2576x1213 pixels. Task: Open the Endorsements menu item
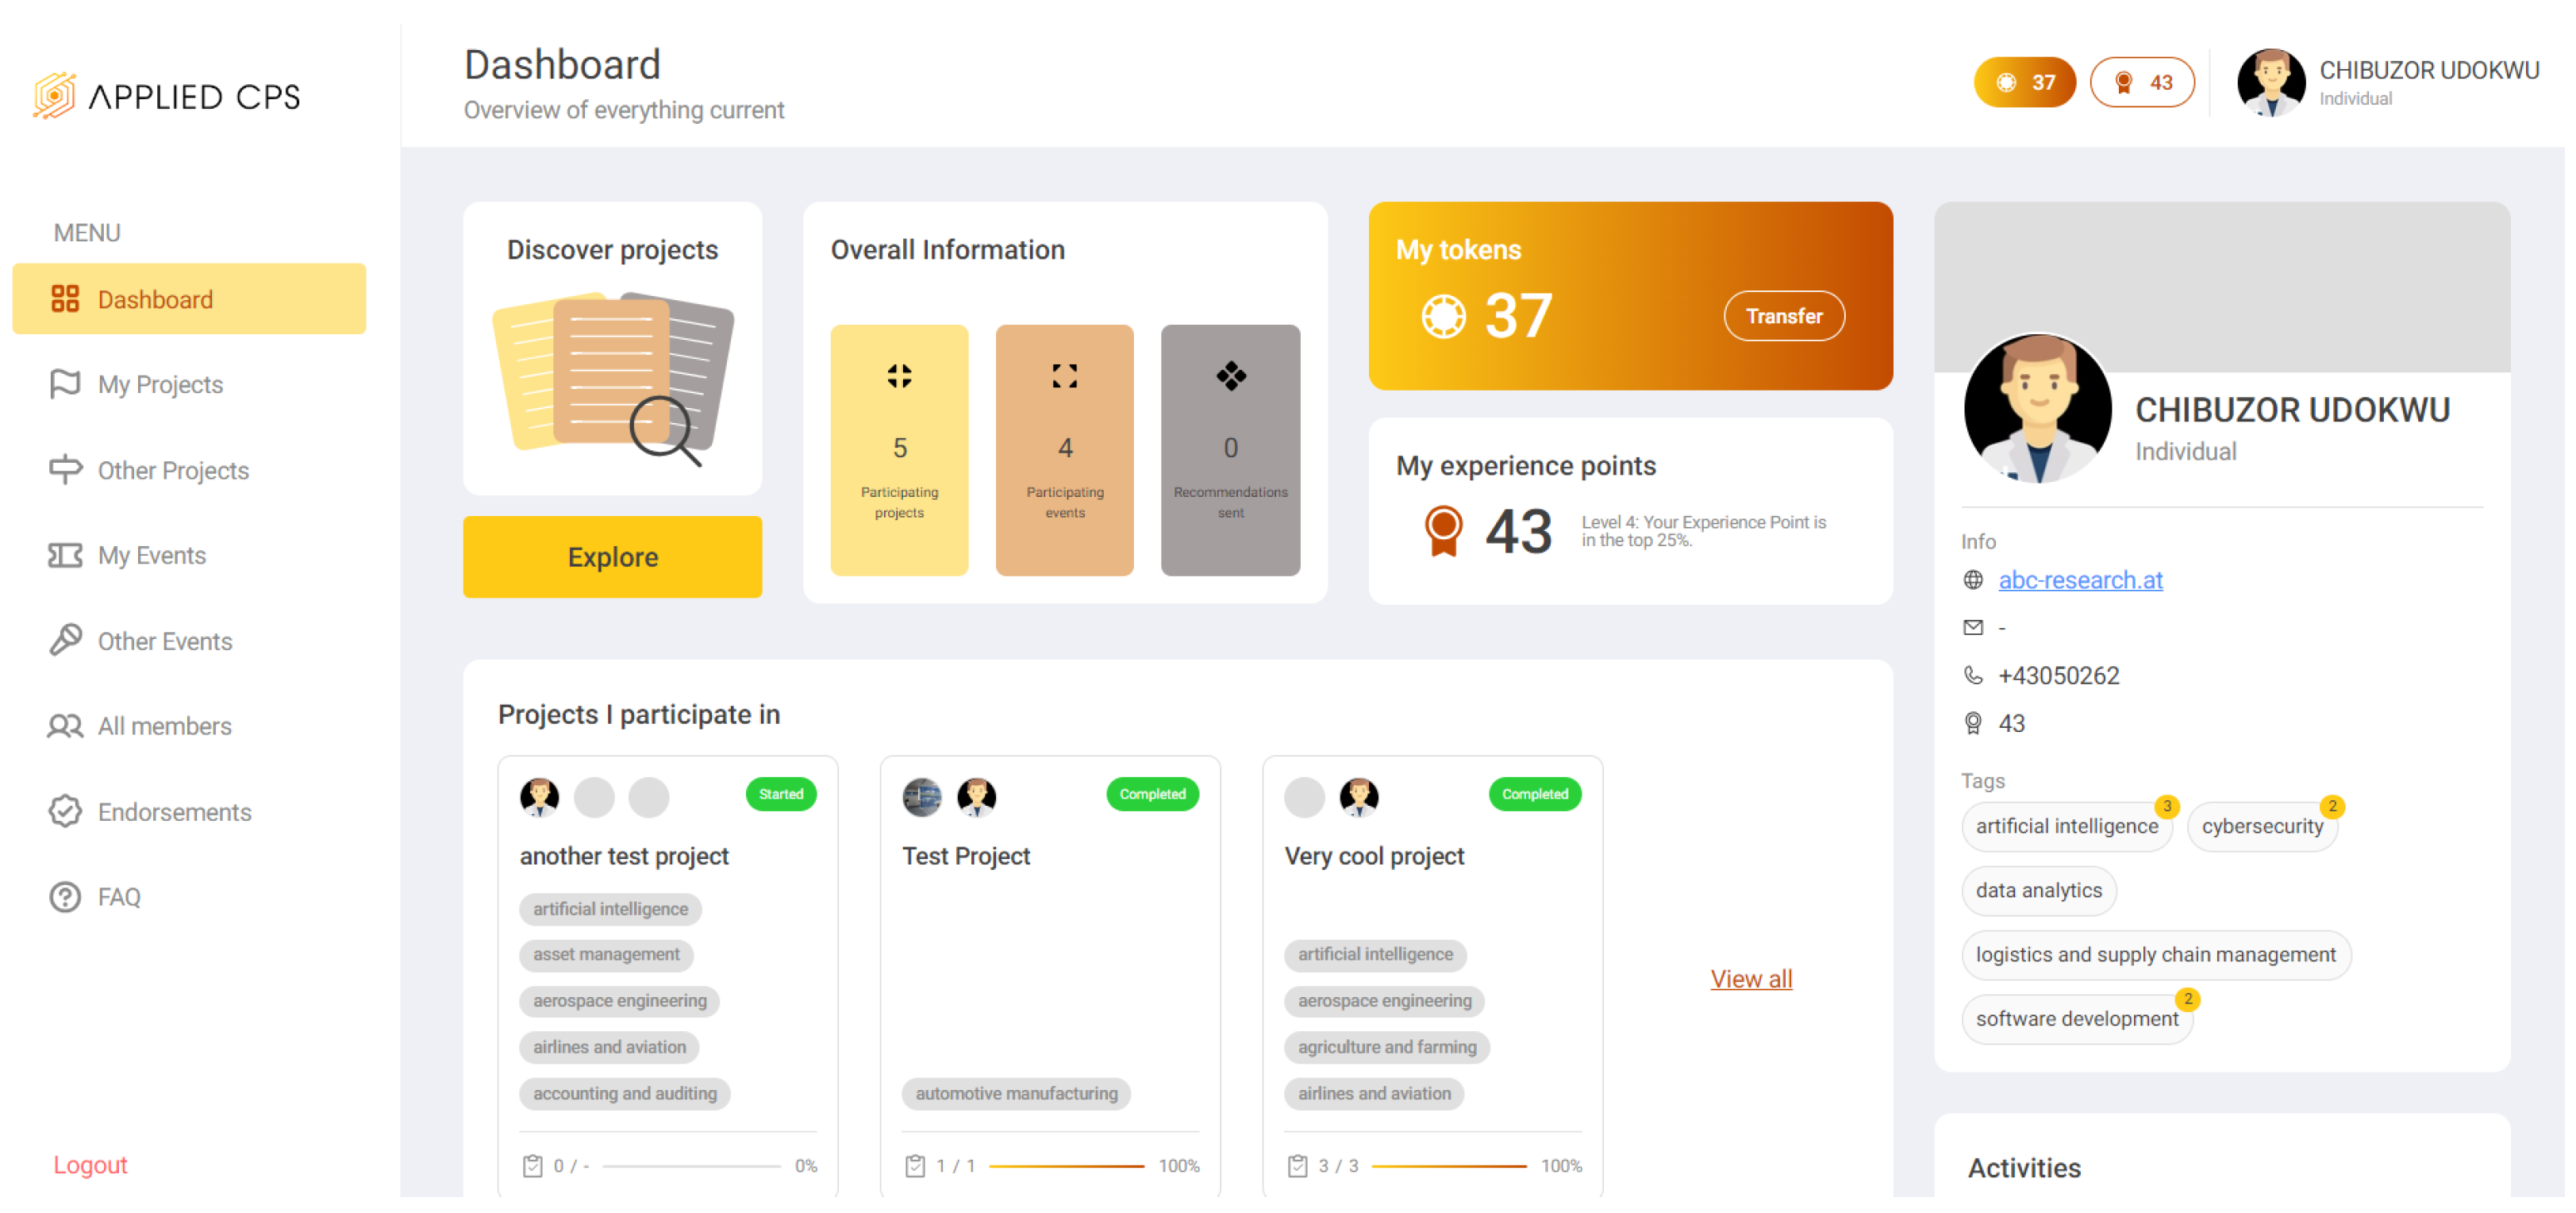(x=174, y=812)
